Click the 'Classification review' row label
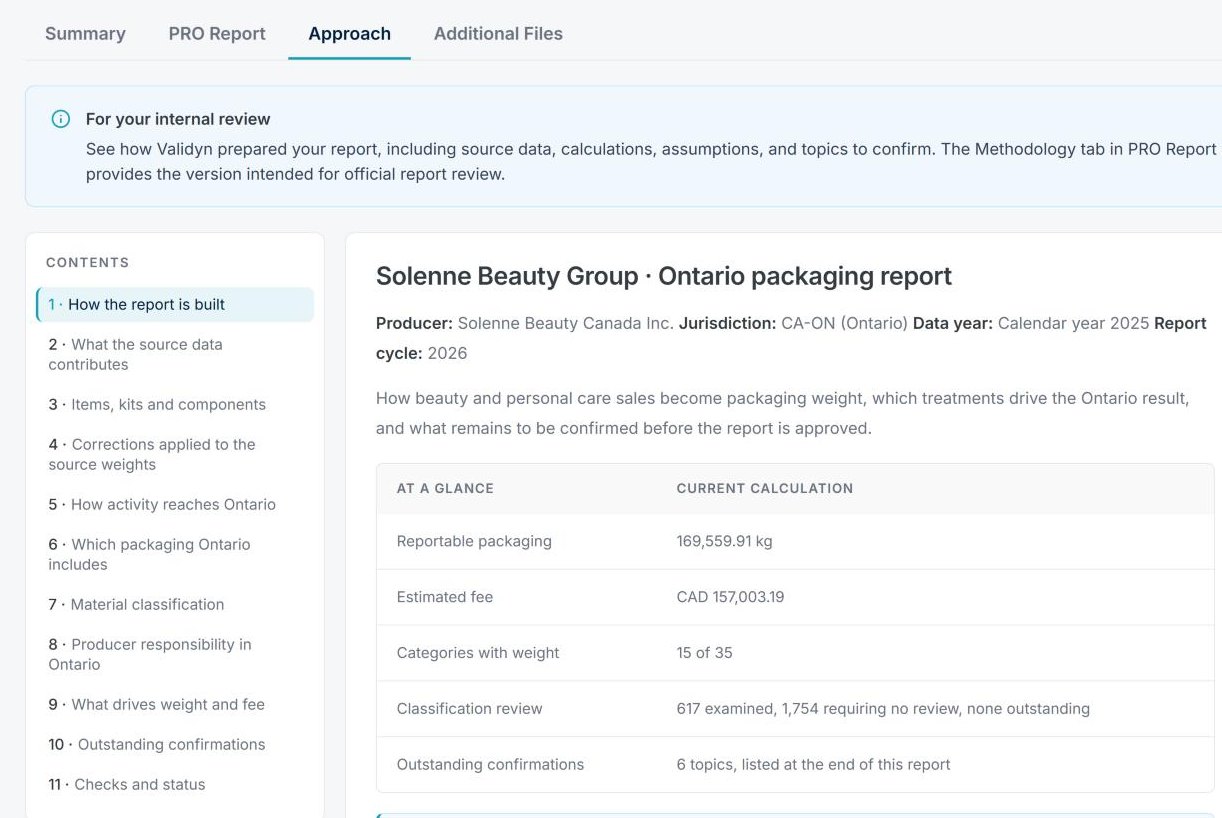The width and height of the screenshot is (1222, 818). [469, 709]
